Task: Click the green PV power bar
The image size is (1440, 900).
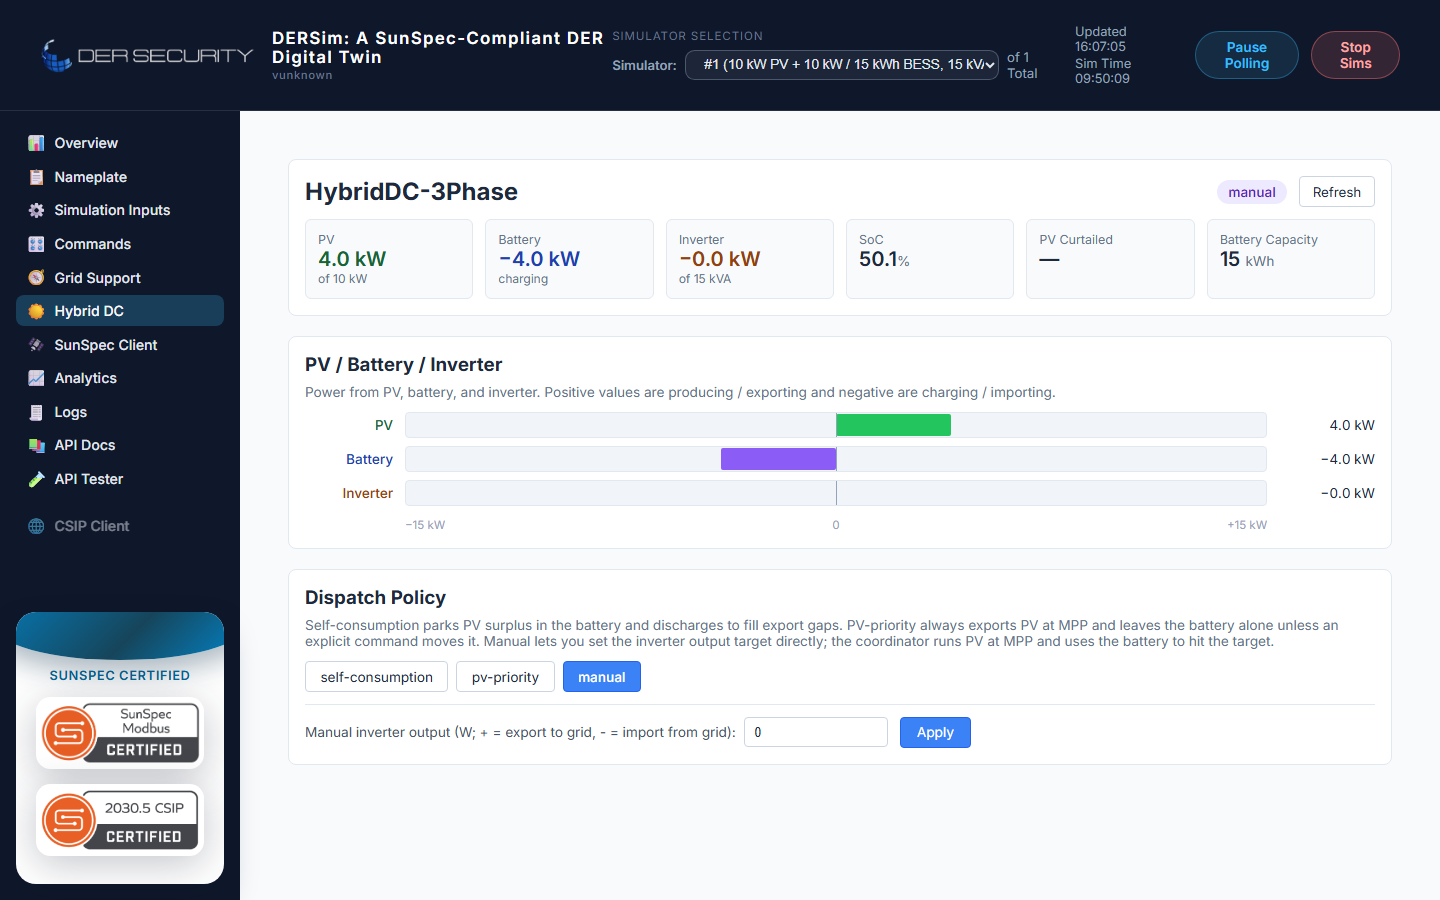Action: point(893,425)
